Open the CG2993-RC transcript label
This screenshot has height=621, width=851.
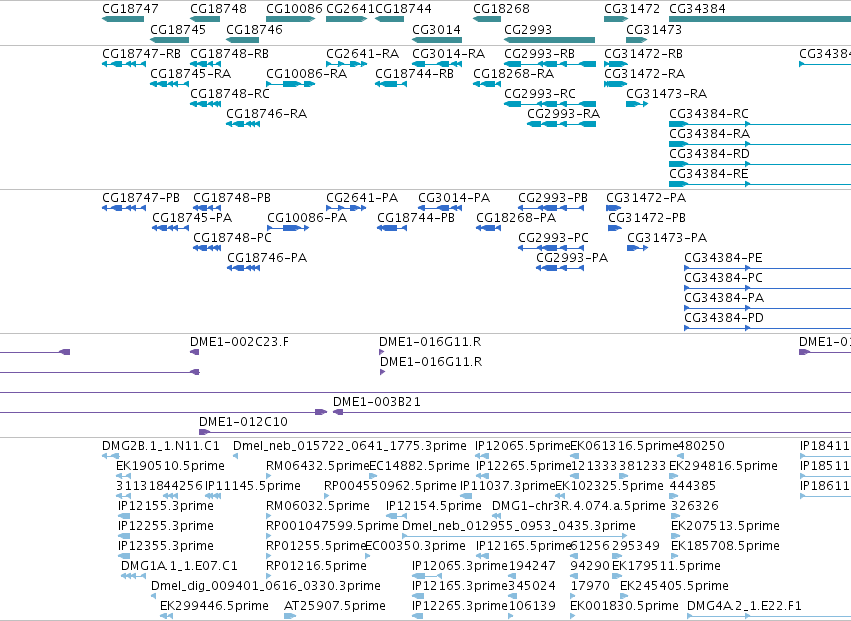pos(540,93)
